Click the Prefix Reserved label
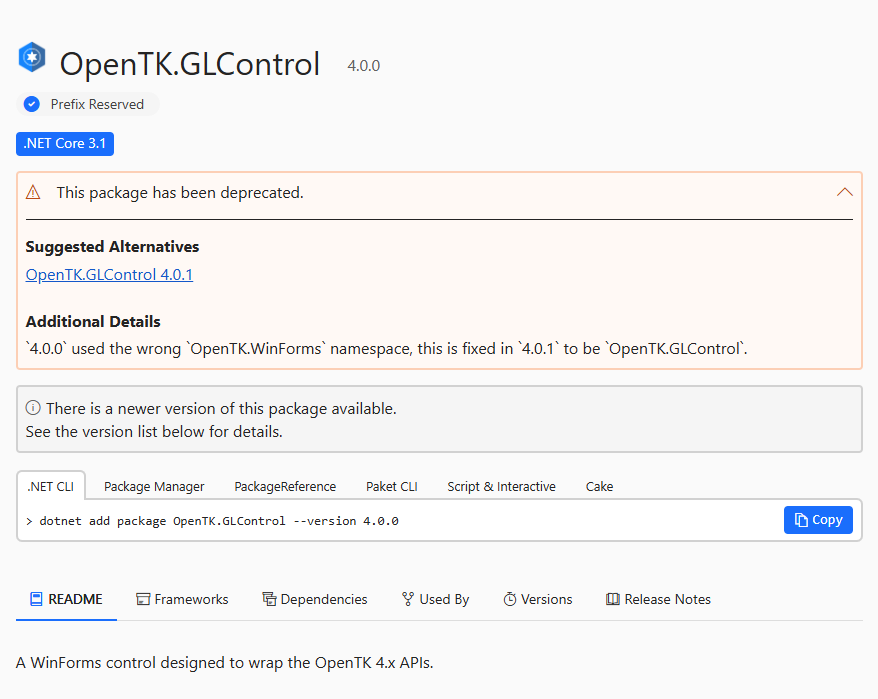 [x=97, y=104]
